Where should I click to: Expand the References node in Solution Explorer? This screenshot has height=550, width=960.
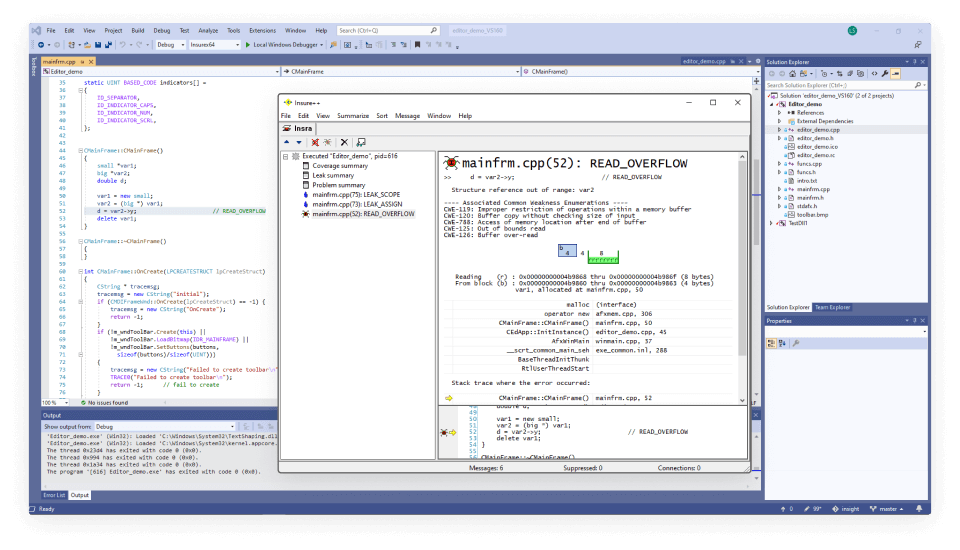coord(779,113)
